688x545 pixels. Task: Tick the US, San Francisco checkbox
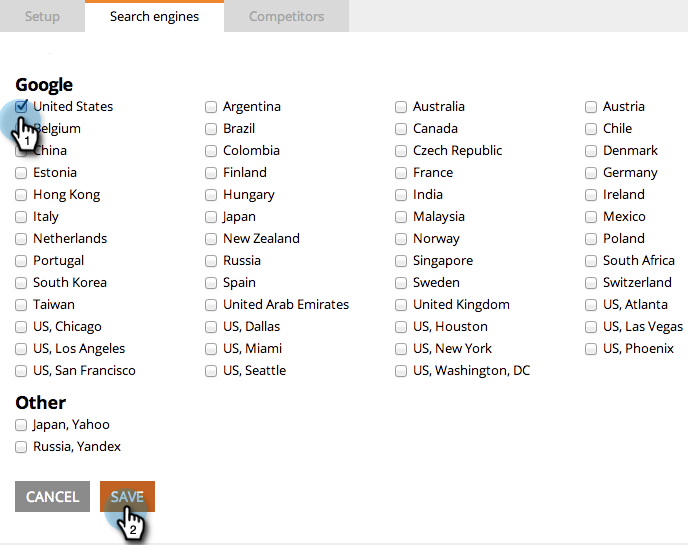[21, 371]
